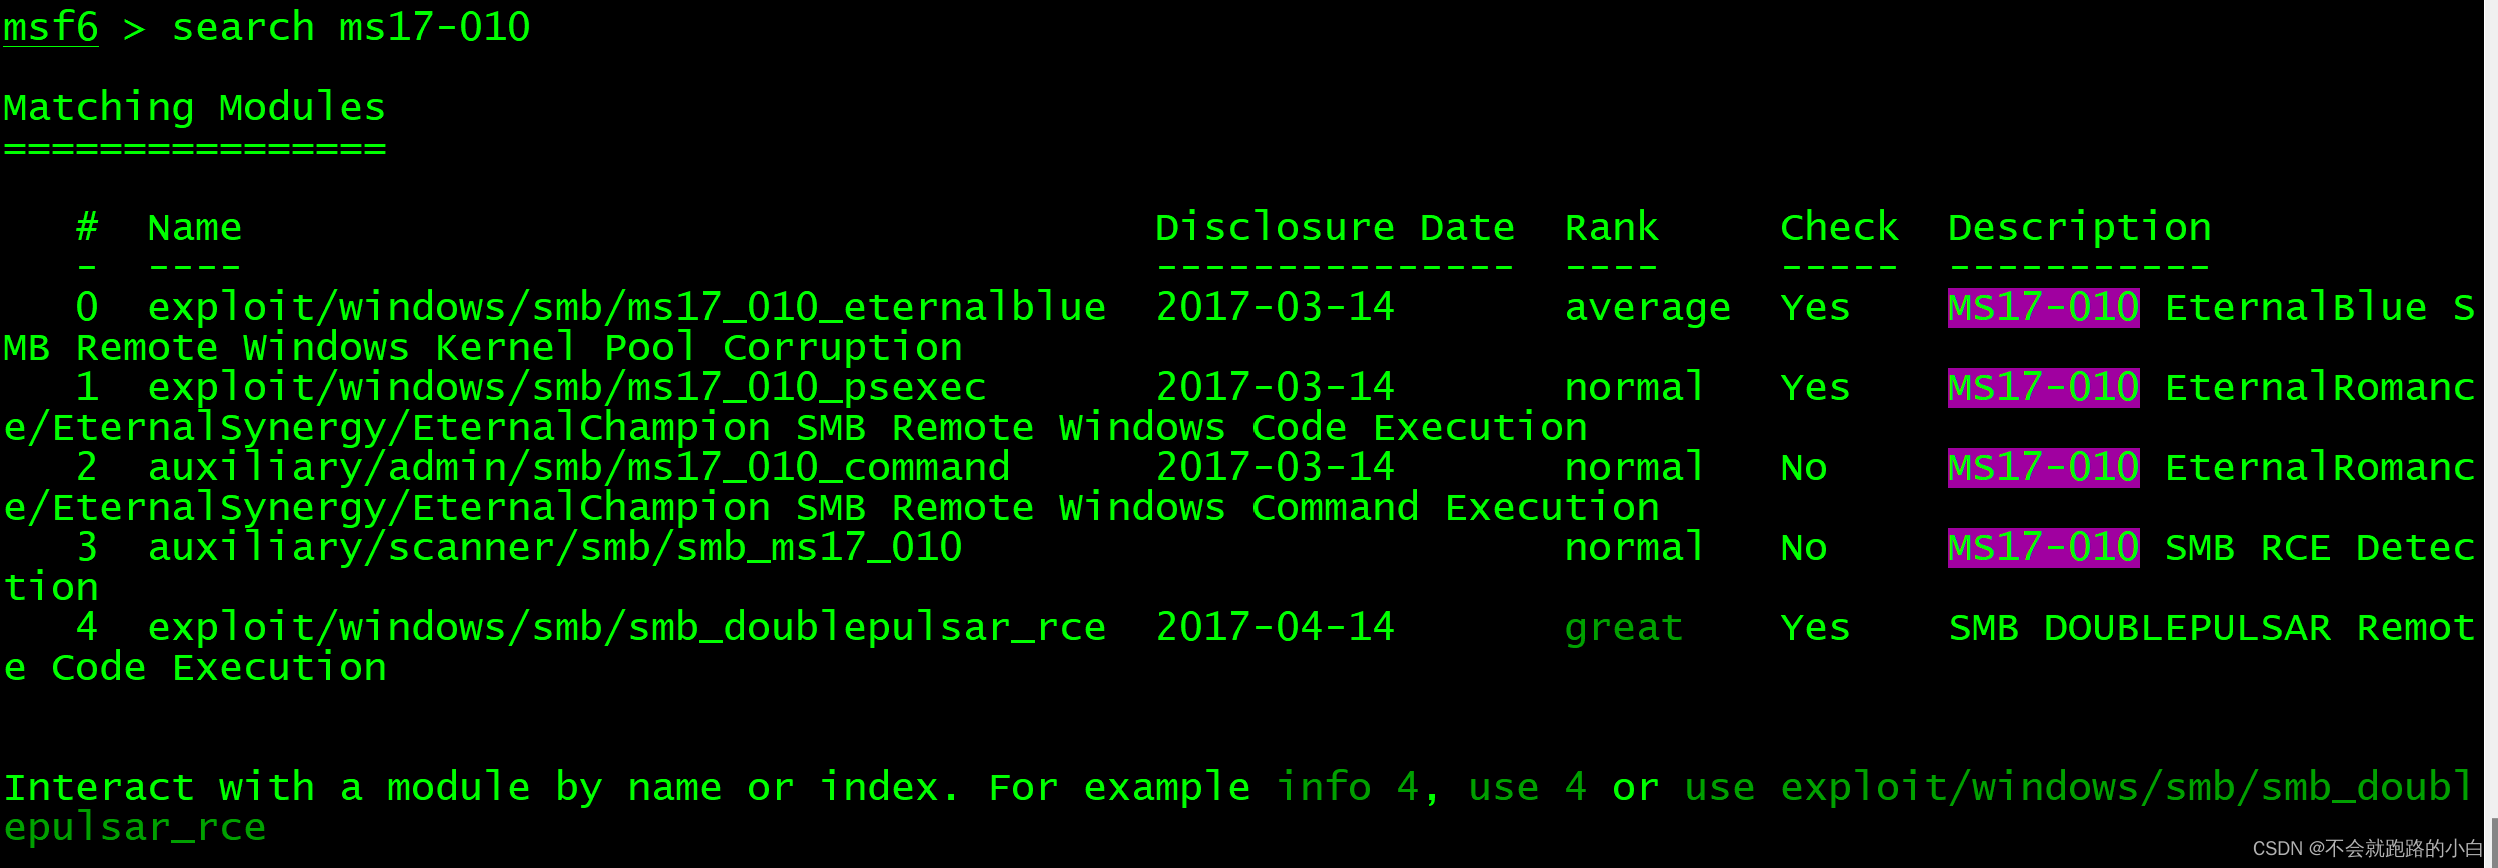This screenshot has width=2498, height=868.
Task: Click the typed command 'search ms17-010'
Action: coord(351,27)
